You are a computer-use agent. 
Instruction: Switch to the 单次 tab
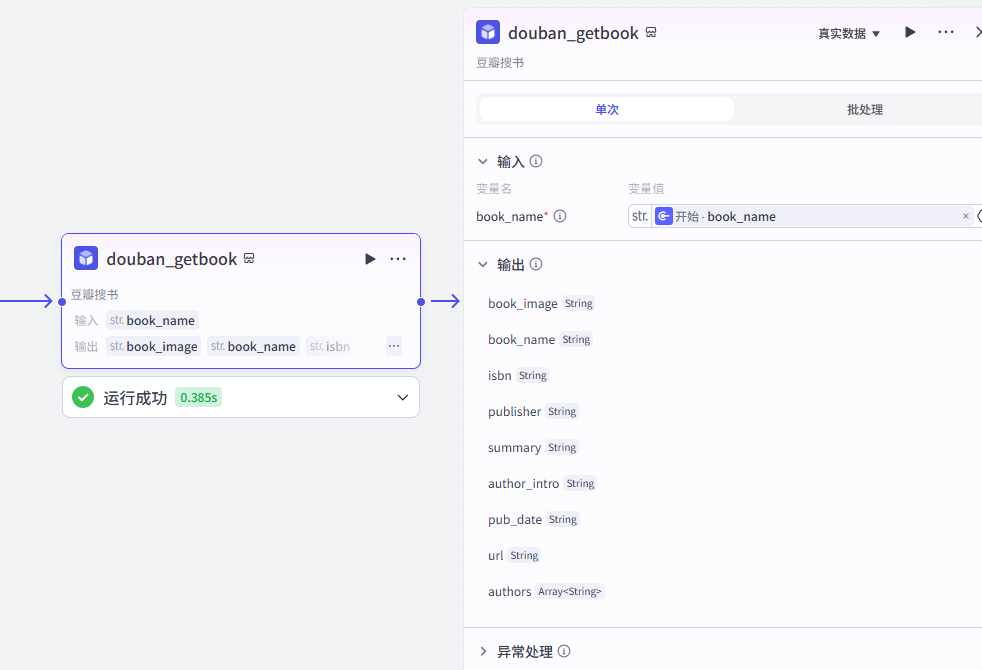(x=607, y=109)
